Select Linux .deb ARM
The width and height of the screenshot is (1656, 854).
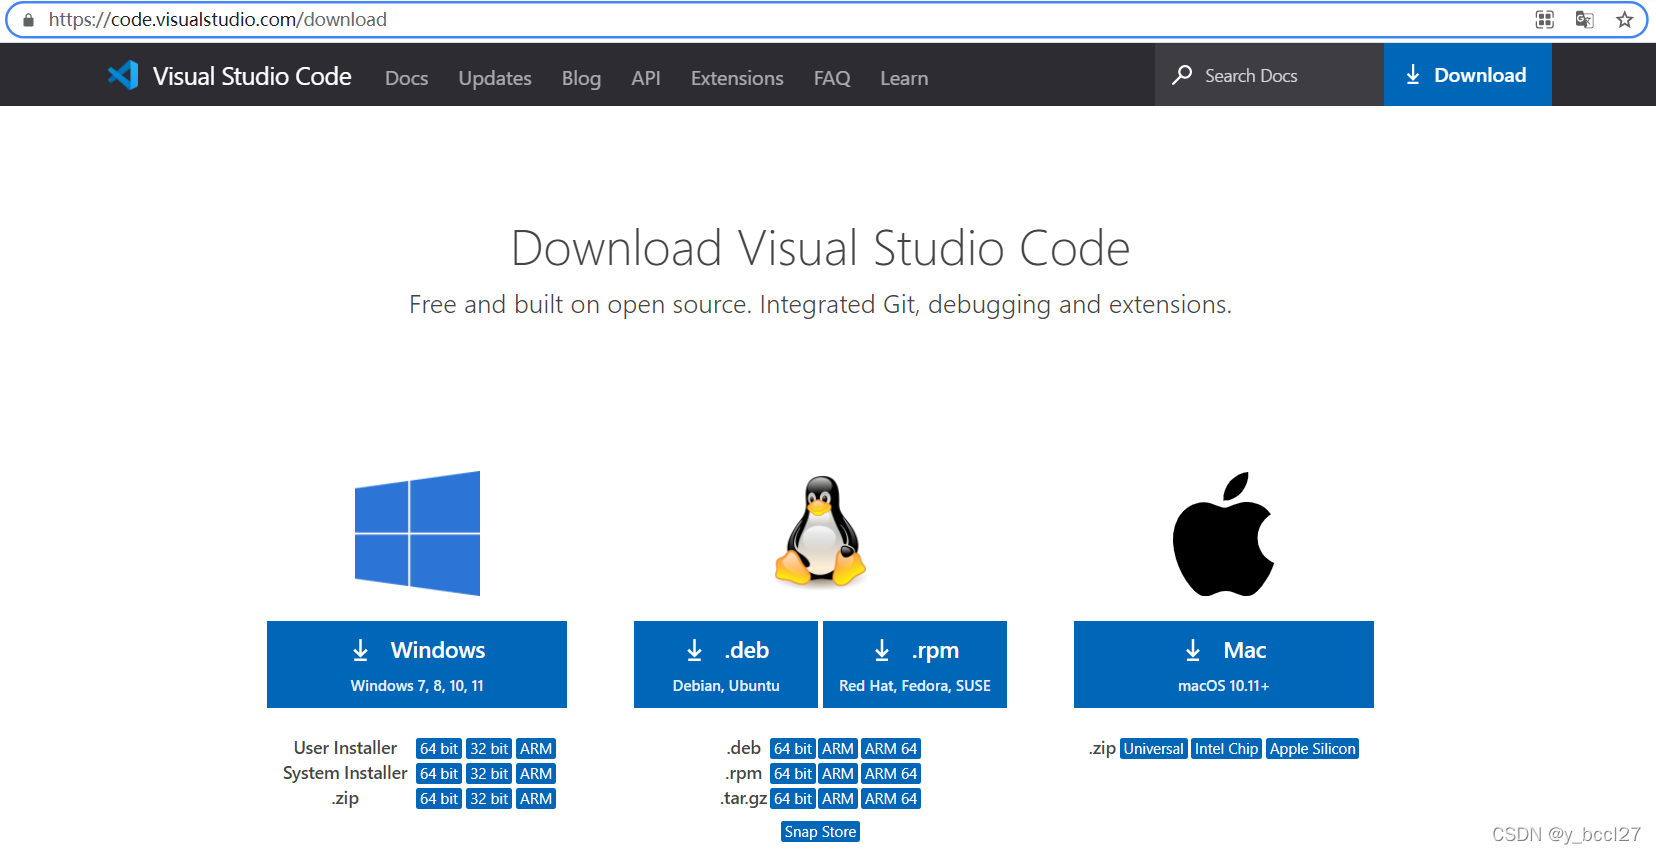pyautogui.click(x=838, y=748)
